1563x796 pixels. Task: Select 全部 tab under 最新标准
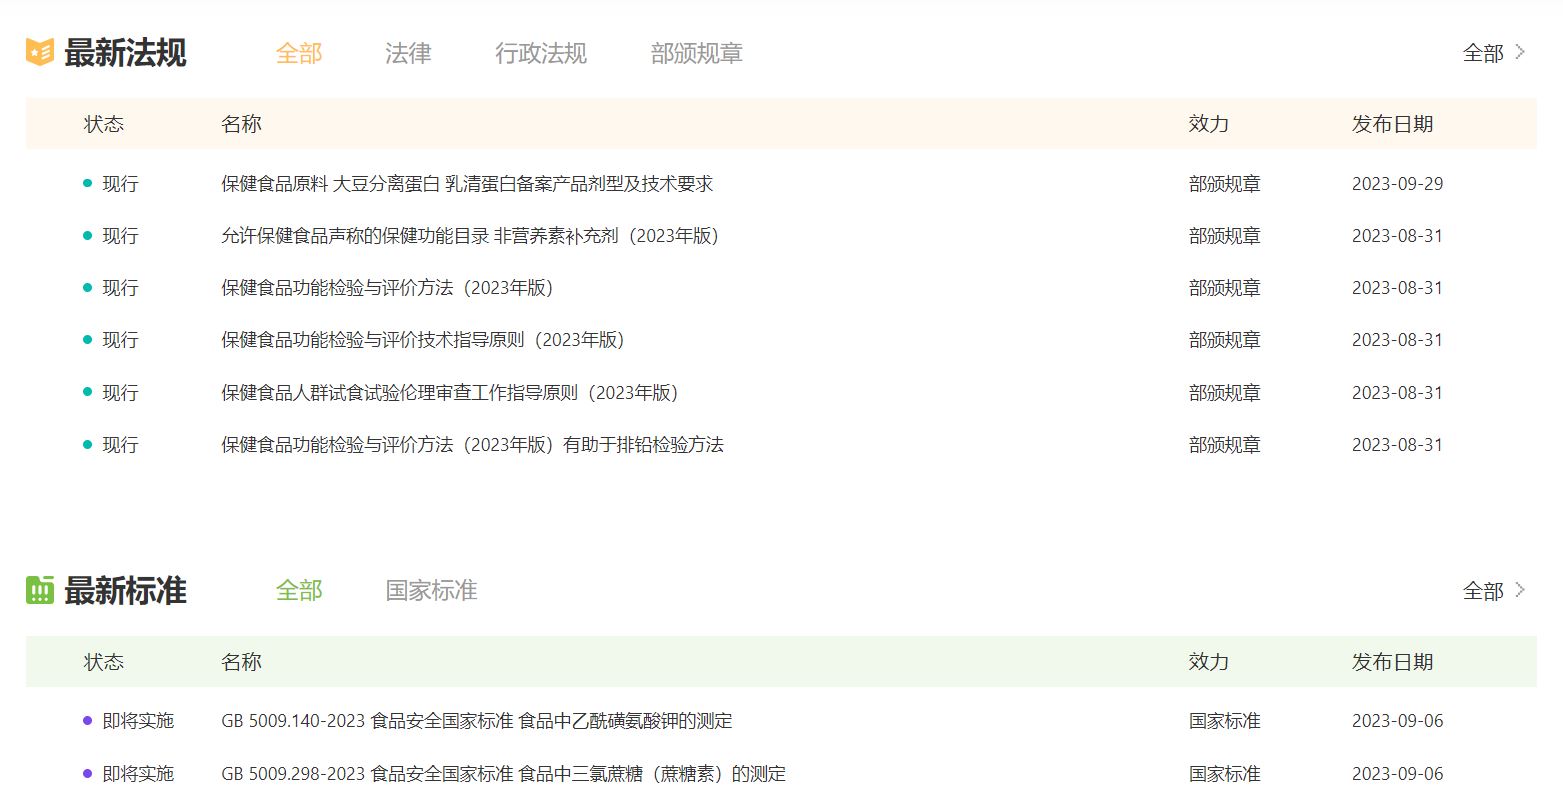pyautogui.click(x=299, y=590)
